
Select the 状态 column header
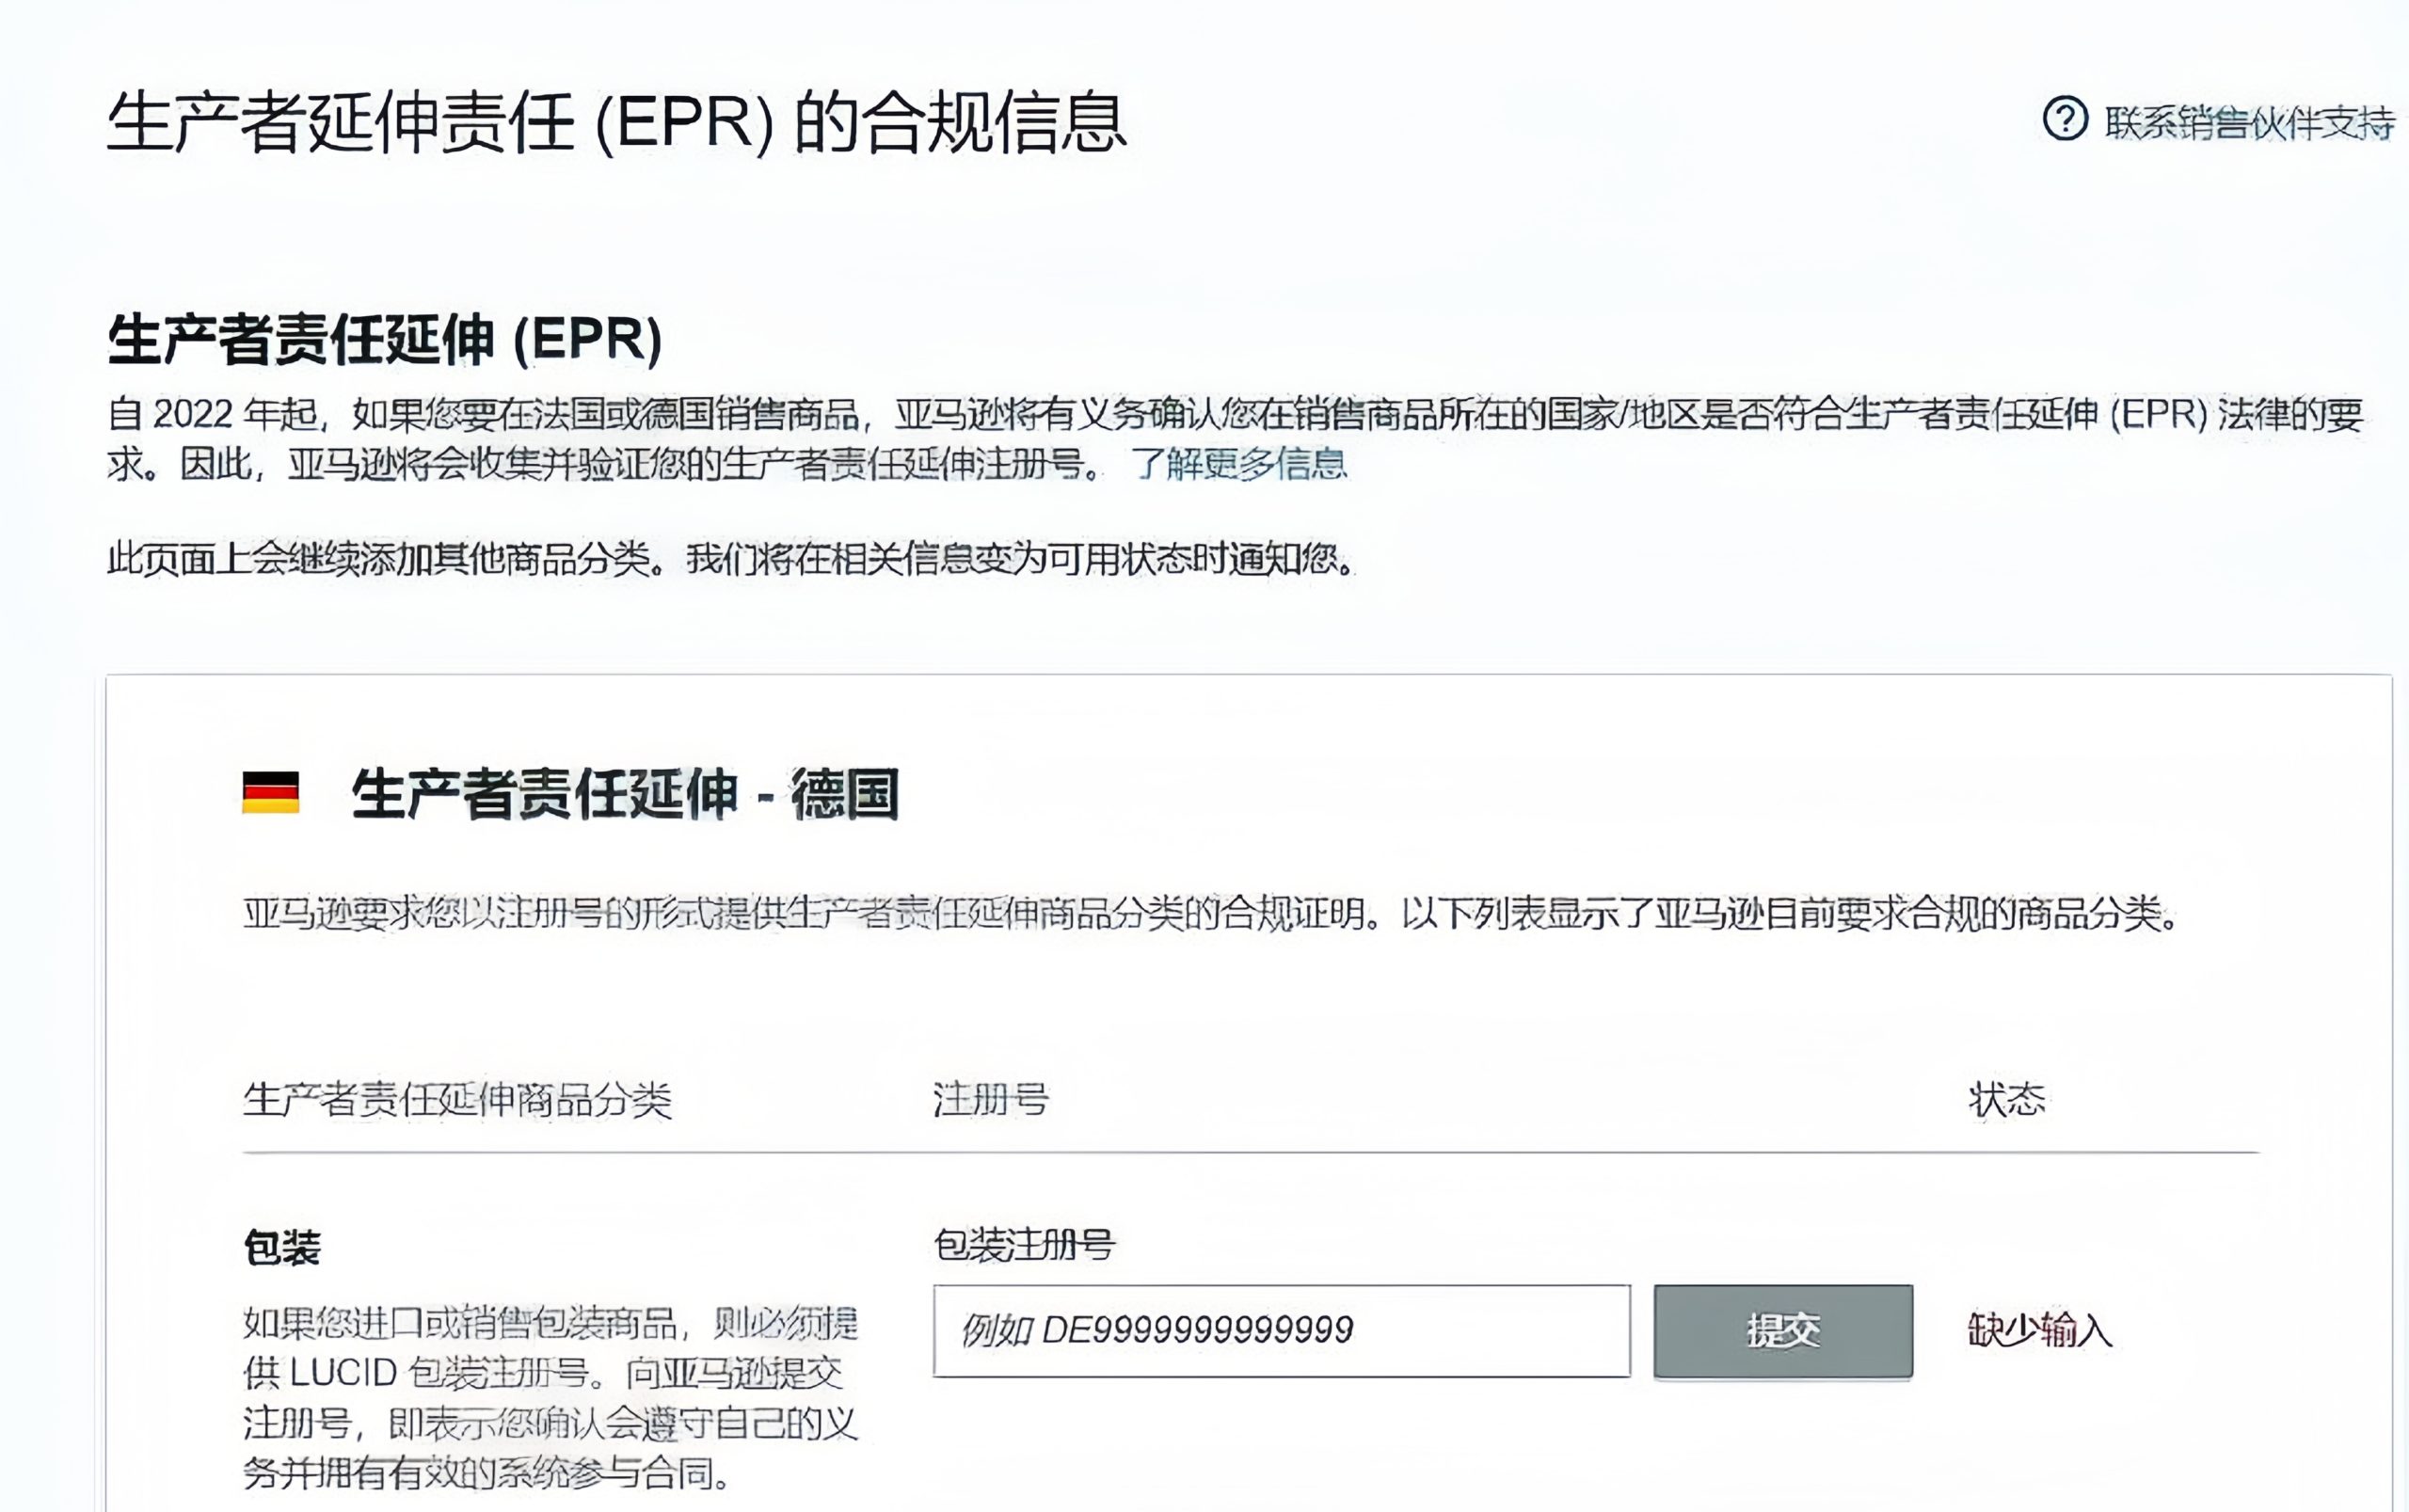(x=2006, y=1099)
